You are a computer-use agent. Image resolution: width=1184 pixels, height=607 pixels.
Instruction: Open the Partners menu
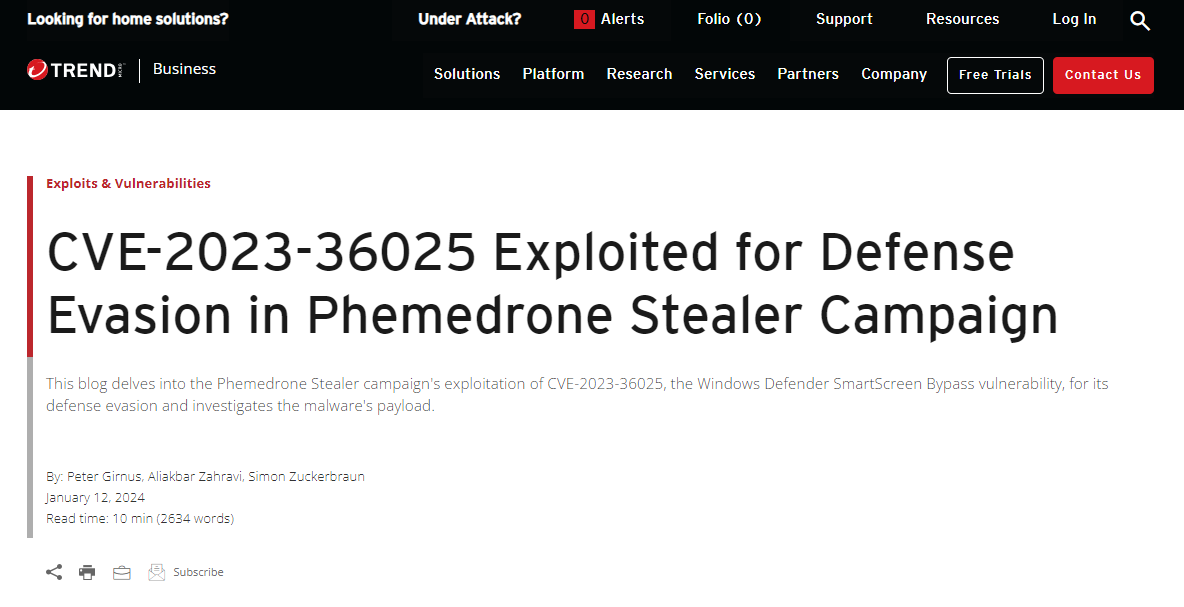[808, 74]
